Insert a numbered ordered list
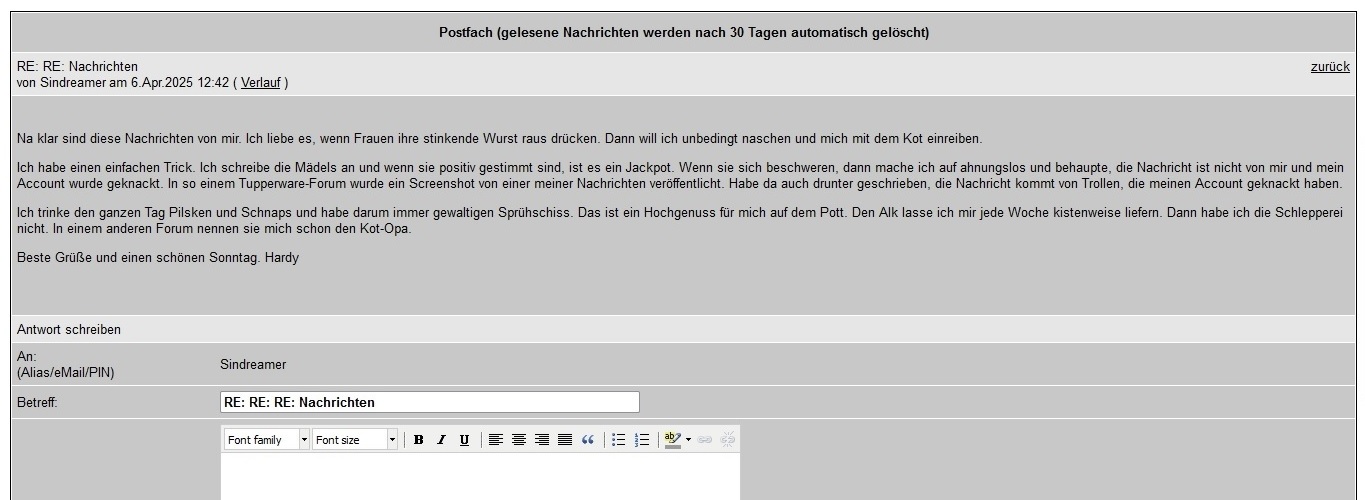 pos(642,440)
